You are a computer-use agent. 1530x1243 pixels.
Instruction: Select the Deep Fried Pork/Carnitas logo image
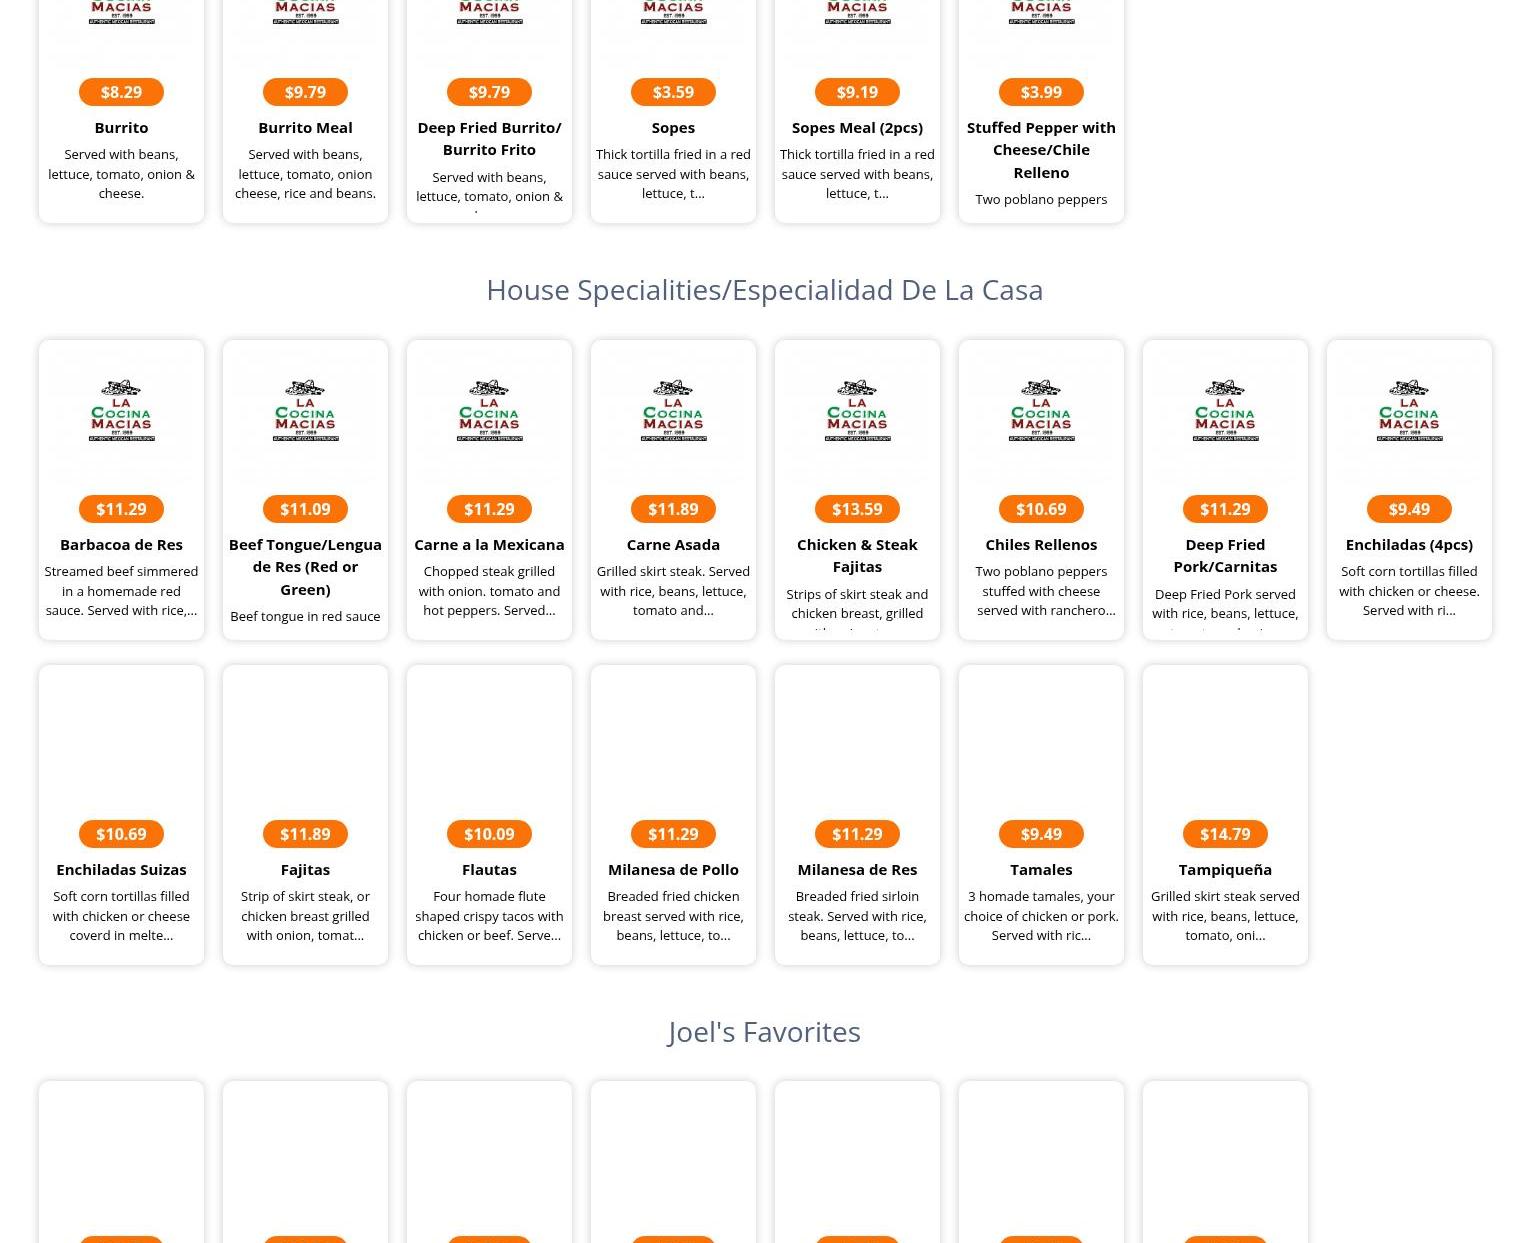click(1225, 411)
